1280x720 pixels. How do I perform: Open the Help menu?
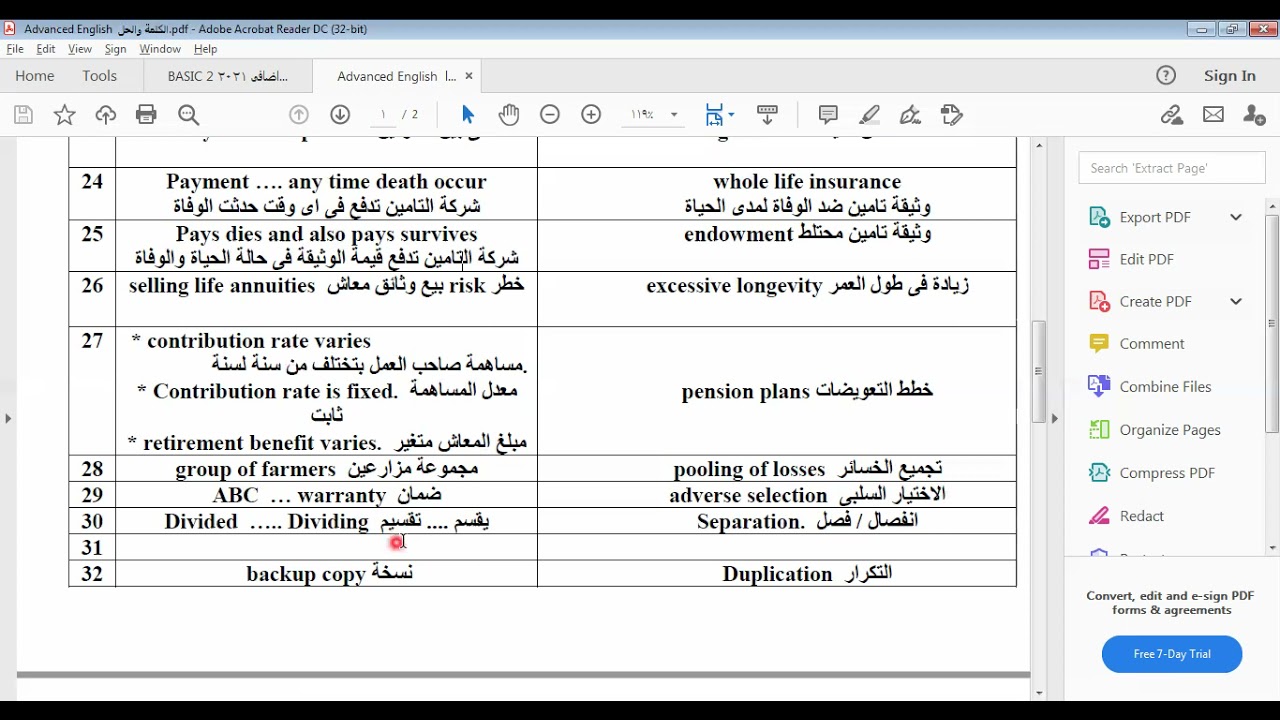(205, 49)
